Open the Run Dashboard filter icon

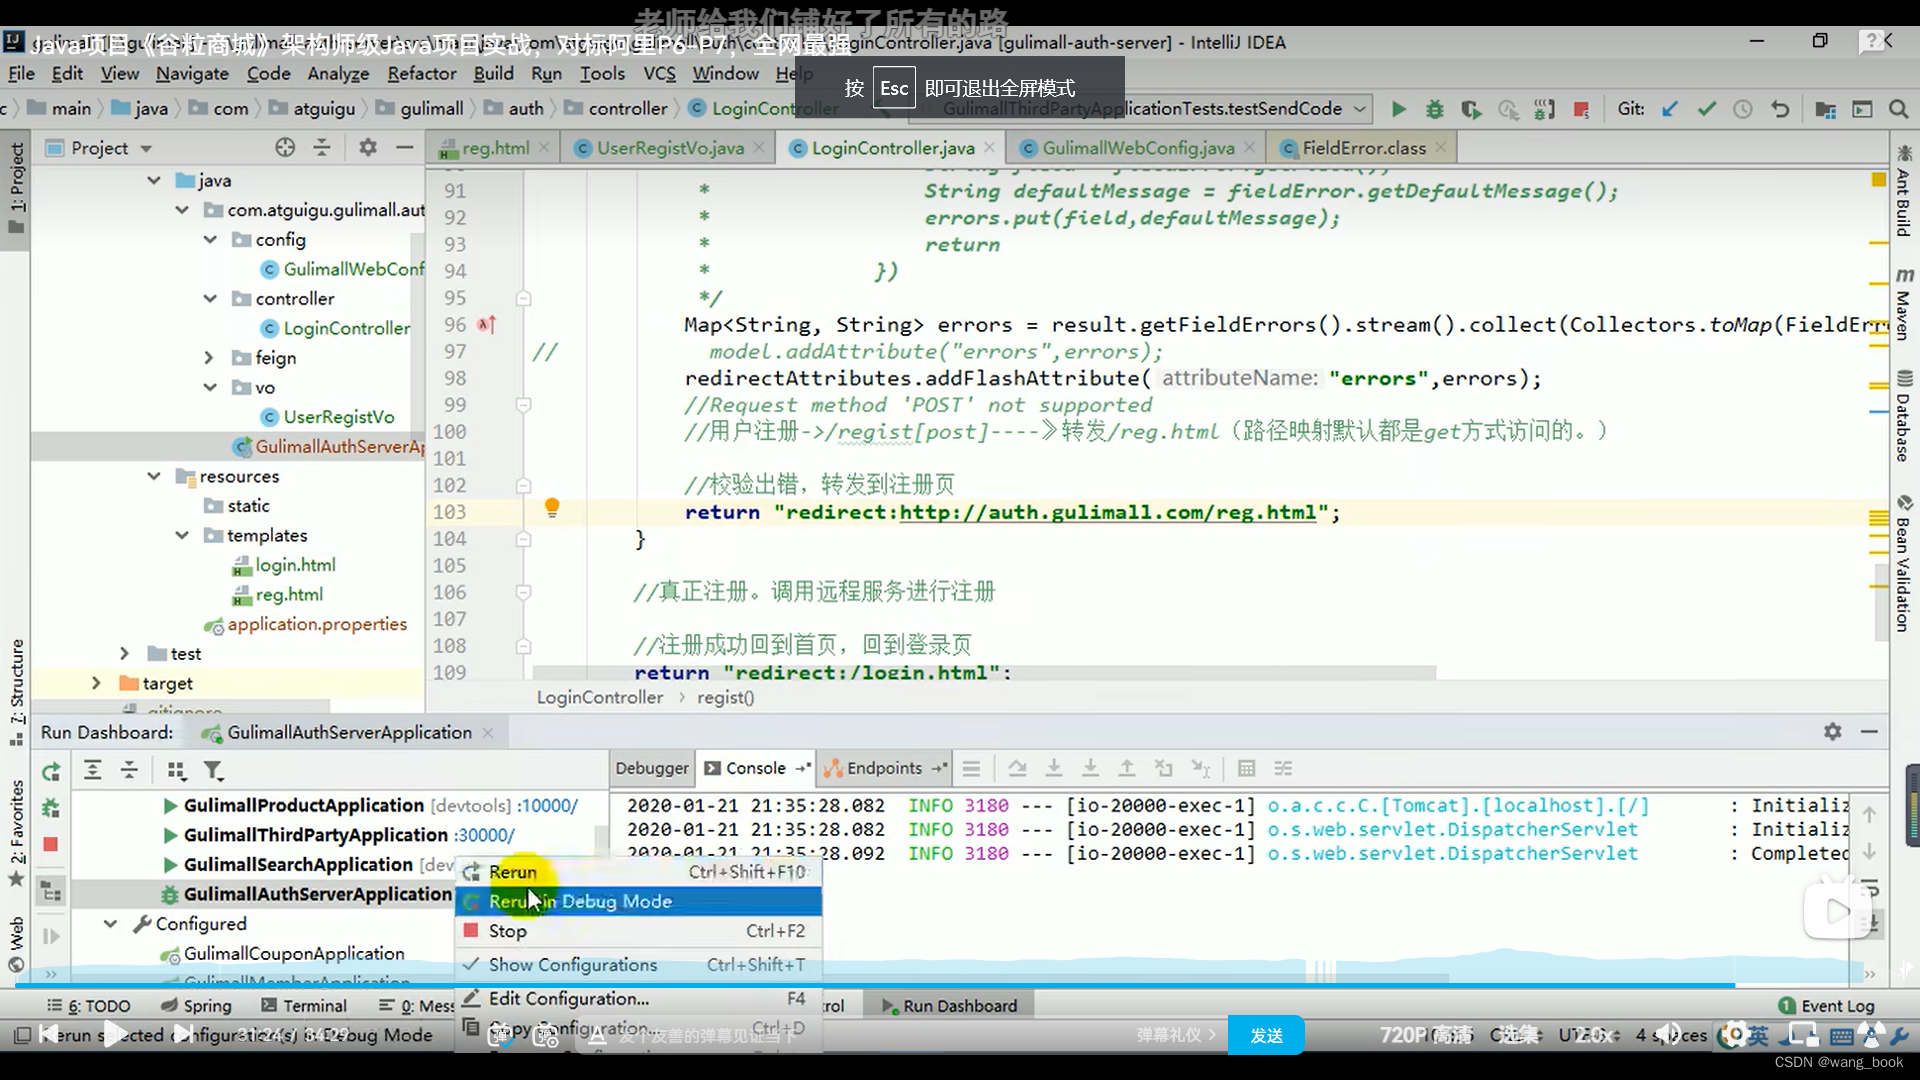coord(213,770)
